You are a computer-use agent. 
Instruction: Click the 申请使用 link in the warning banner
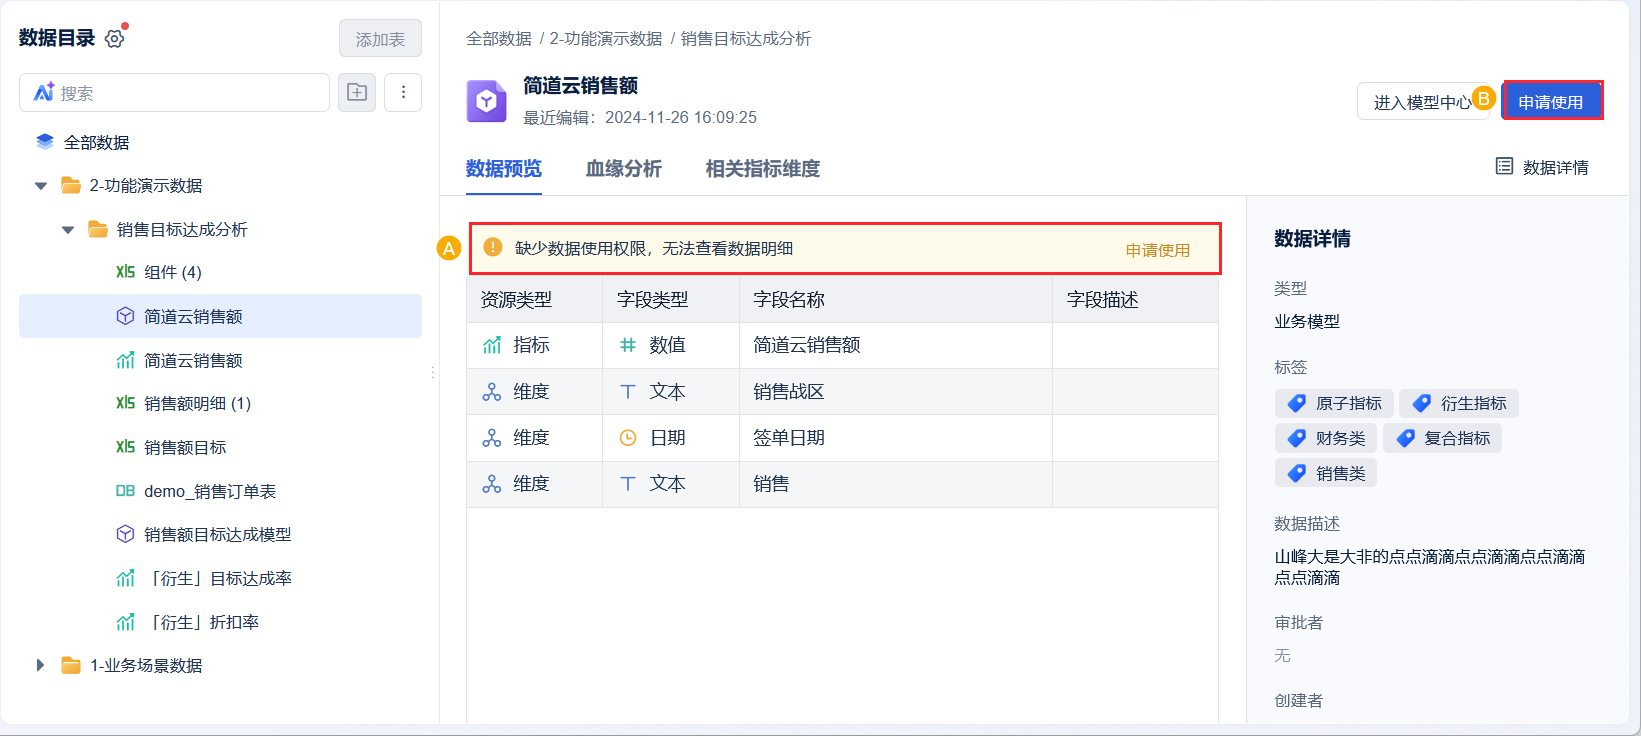coord(1157,250)
